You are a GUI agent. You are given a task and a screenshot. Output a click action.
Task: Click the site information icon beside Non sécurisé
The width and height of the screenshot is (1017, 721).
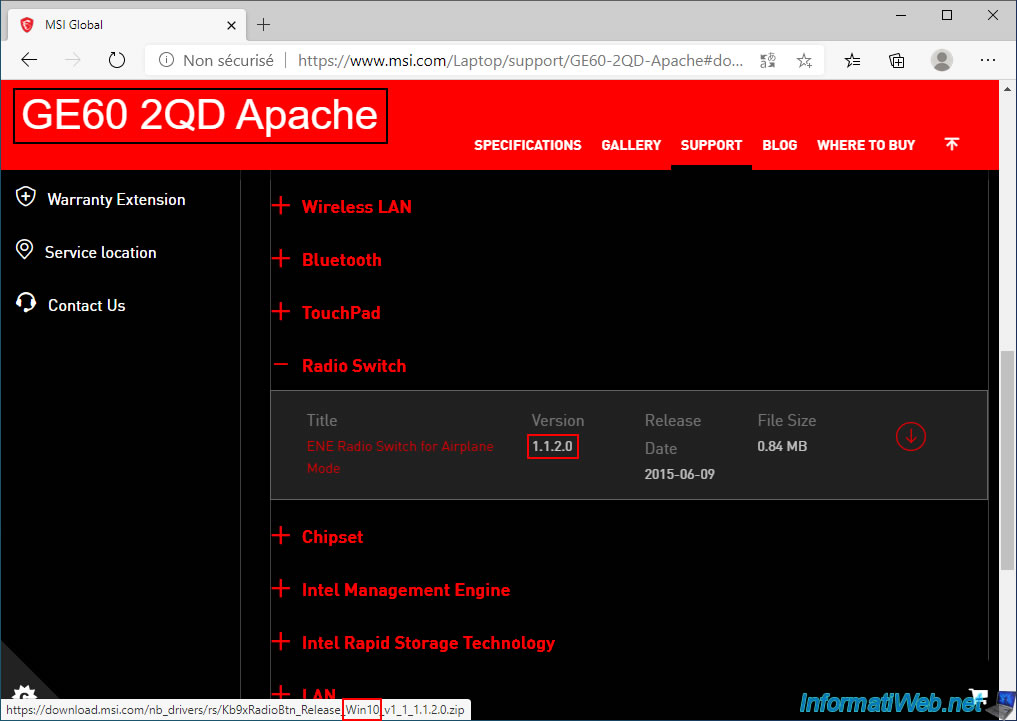pyautogui.click(x=167, y=60)
